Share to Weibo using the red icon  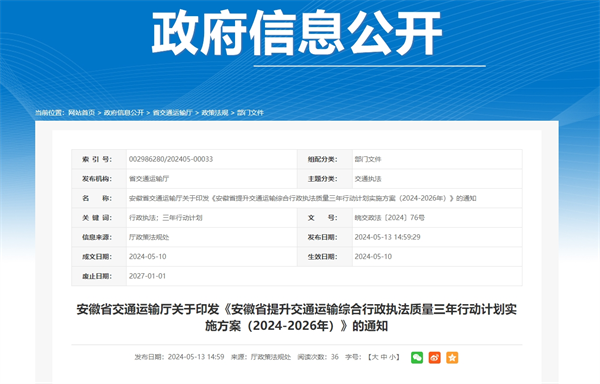pyautogui.click(x=434, y=357)
